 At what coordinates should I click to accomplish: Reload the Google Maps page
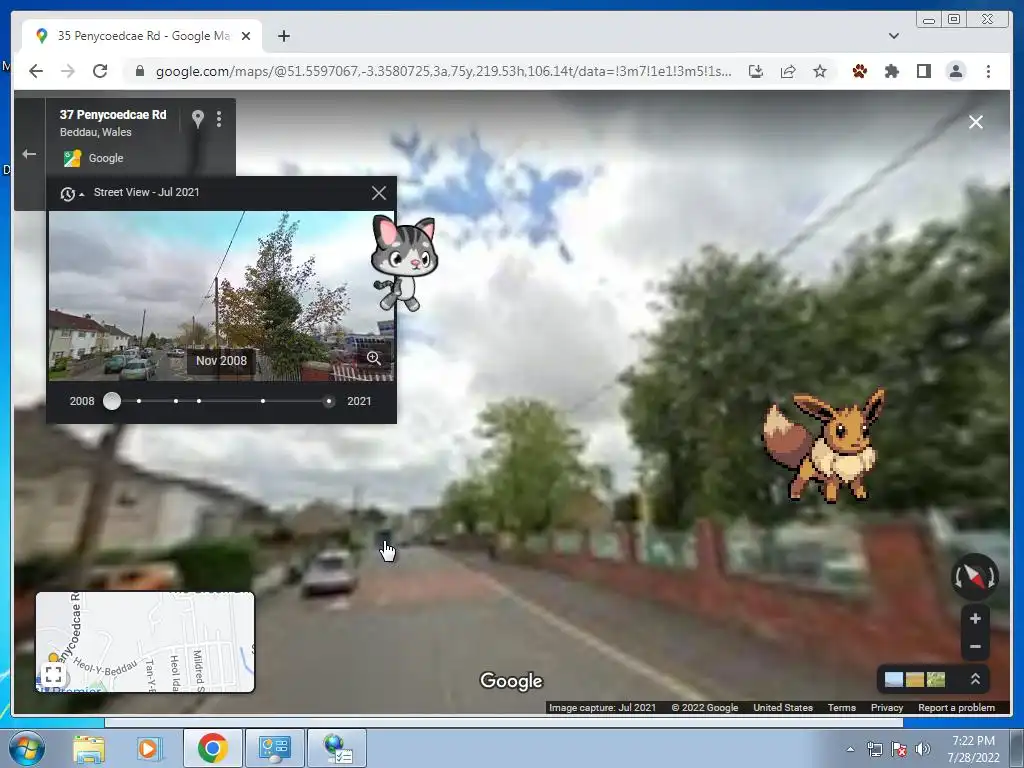100,71
